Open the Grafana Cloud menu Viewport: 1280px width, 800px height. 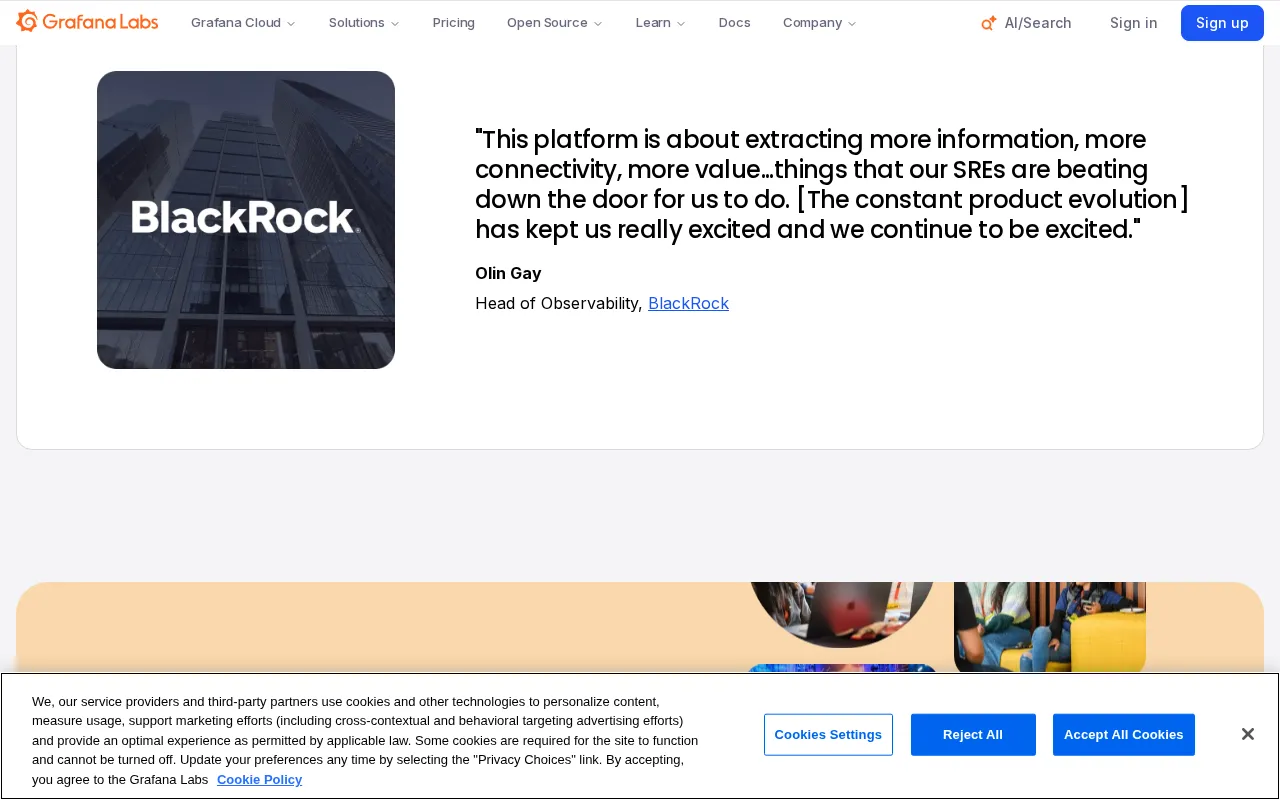(x=243, y=23)
